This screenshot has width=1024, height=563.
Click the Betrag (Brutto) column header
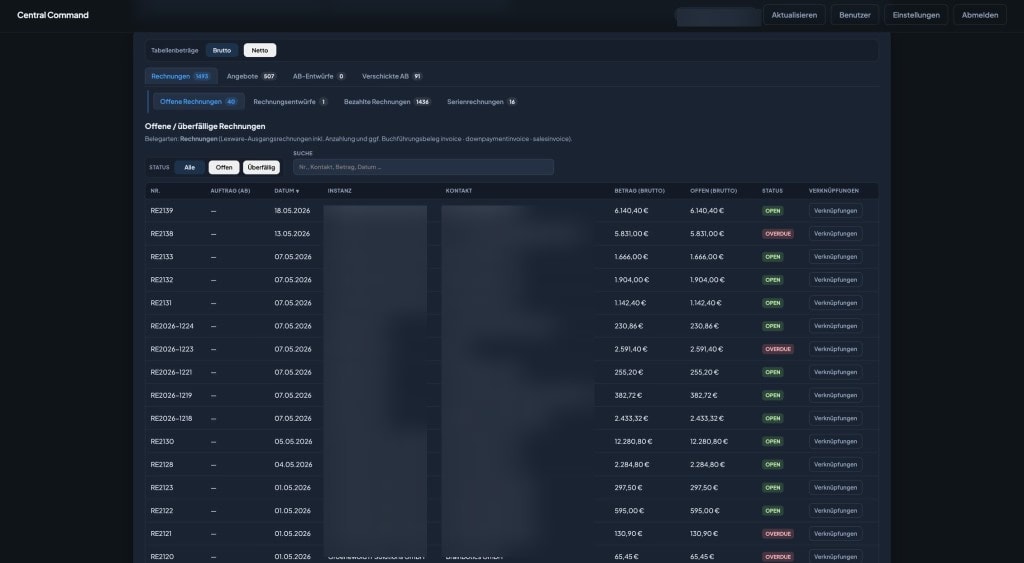click(639, 191)
